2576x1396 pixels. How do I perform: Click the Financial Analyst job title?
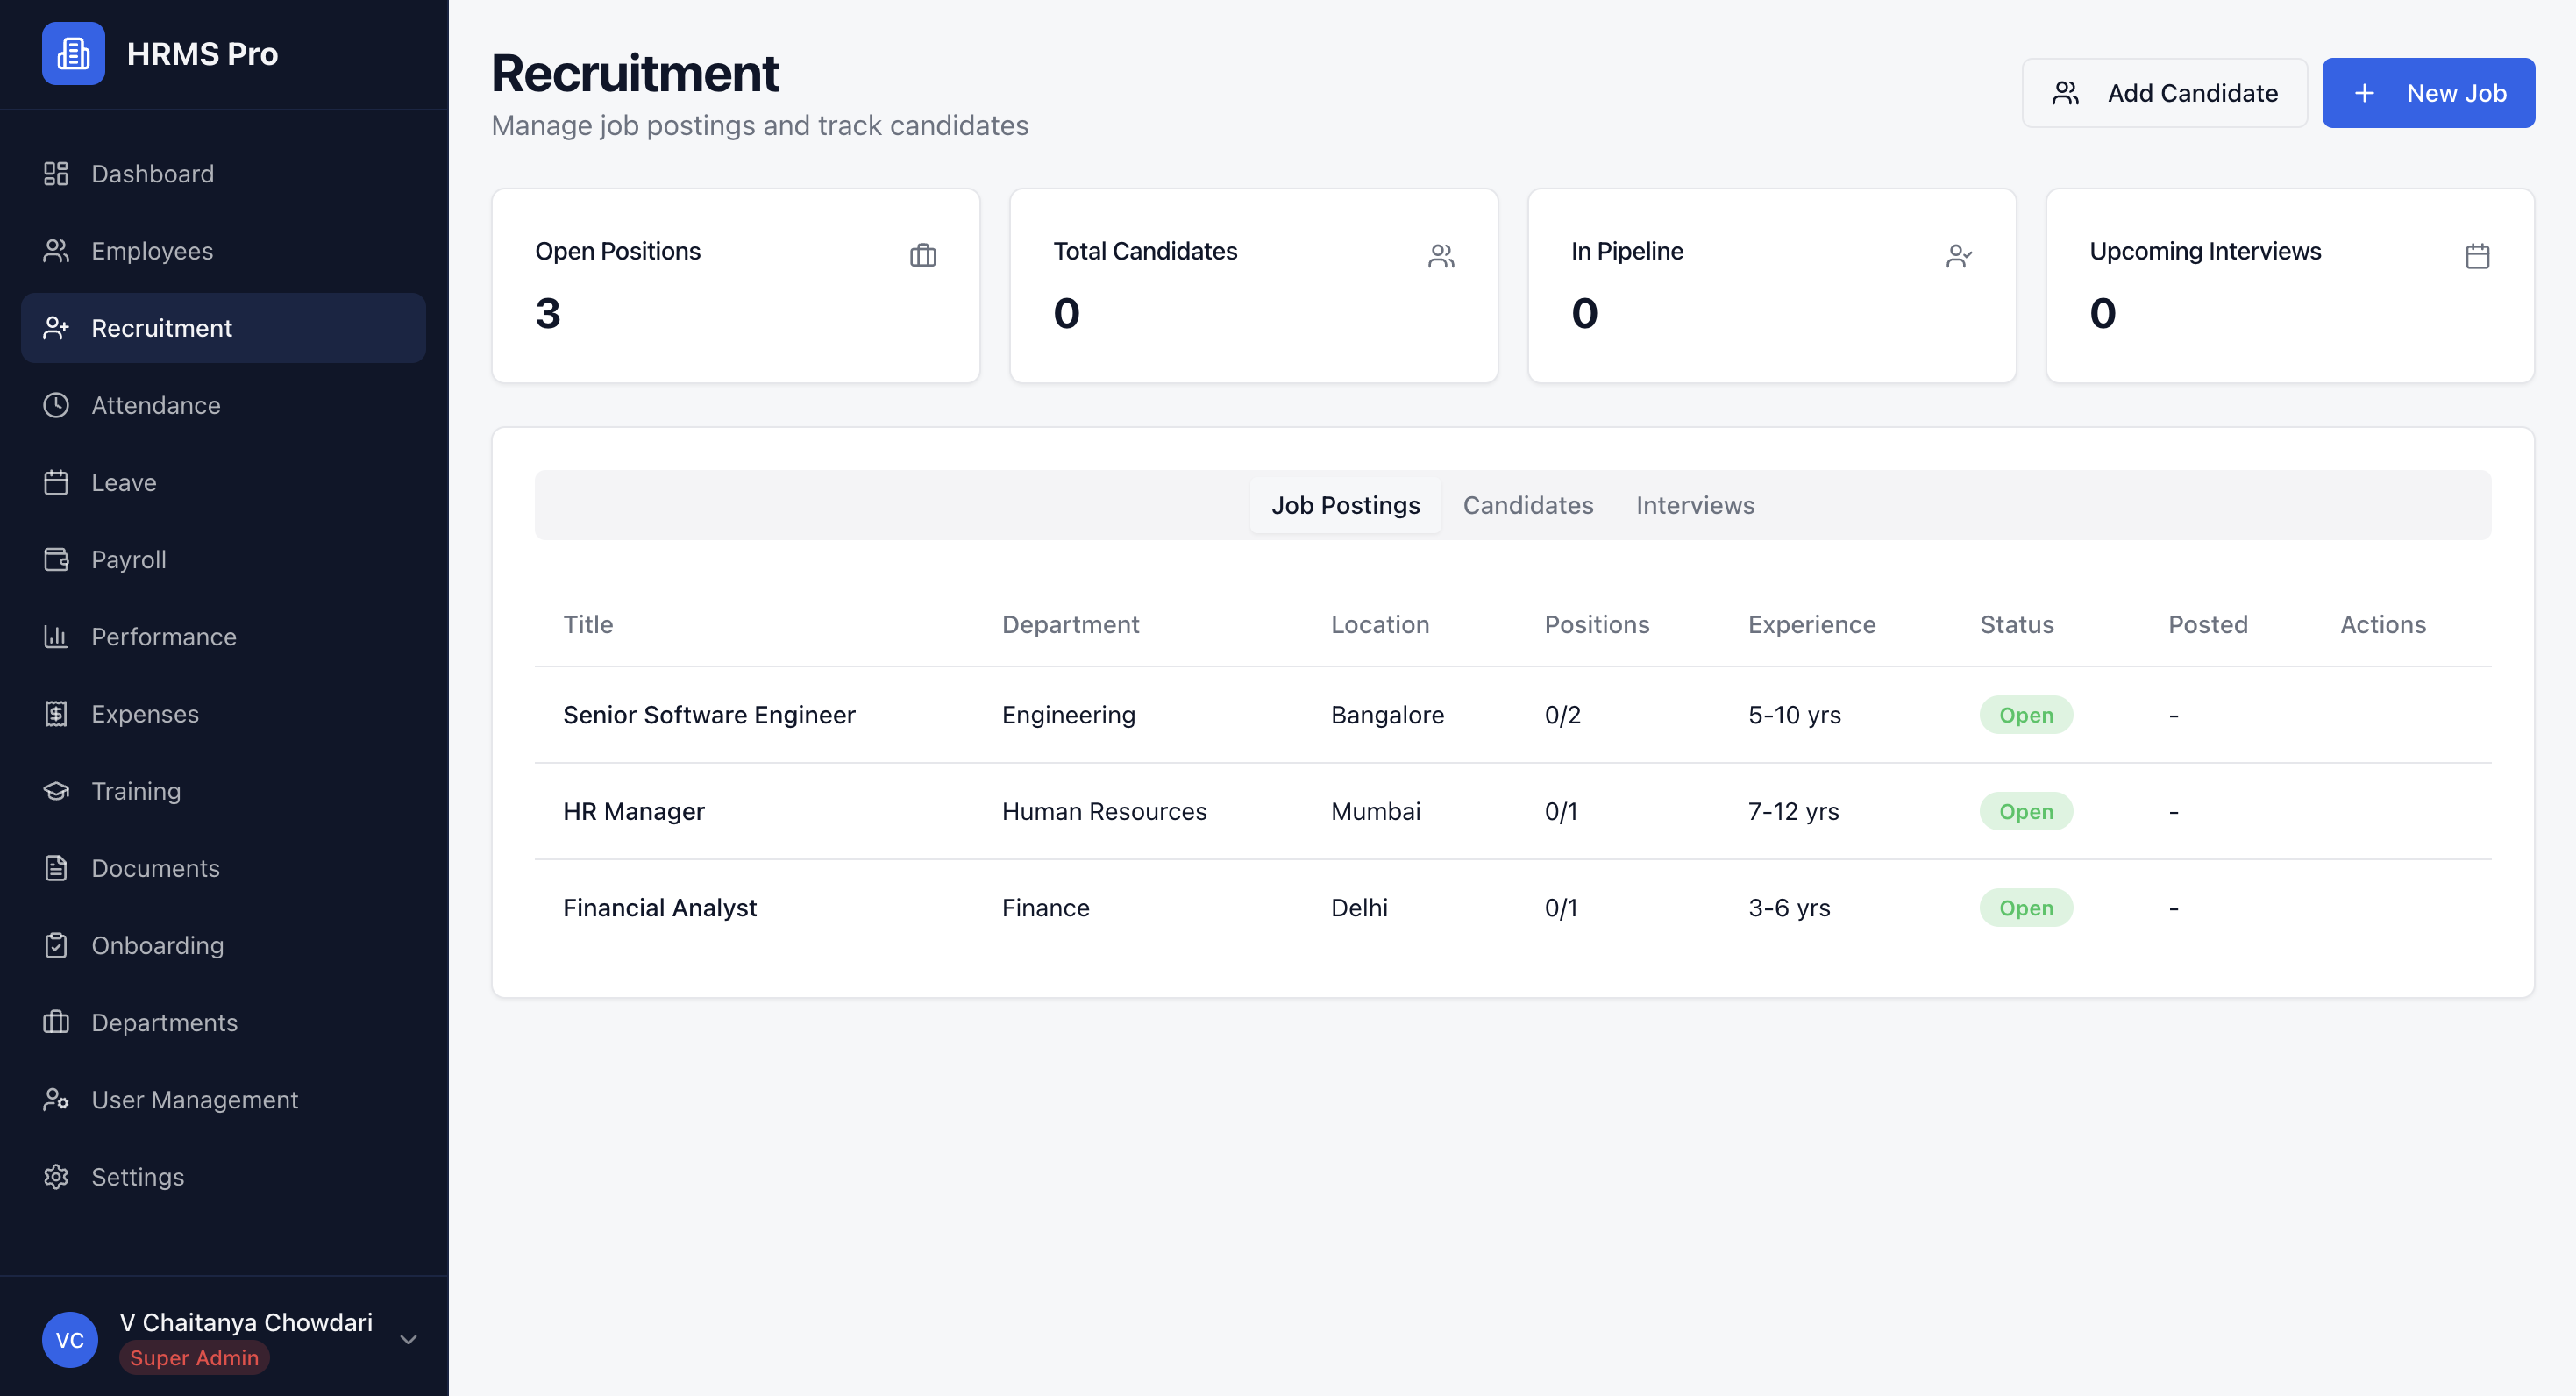[x=659, y=907]
